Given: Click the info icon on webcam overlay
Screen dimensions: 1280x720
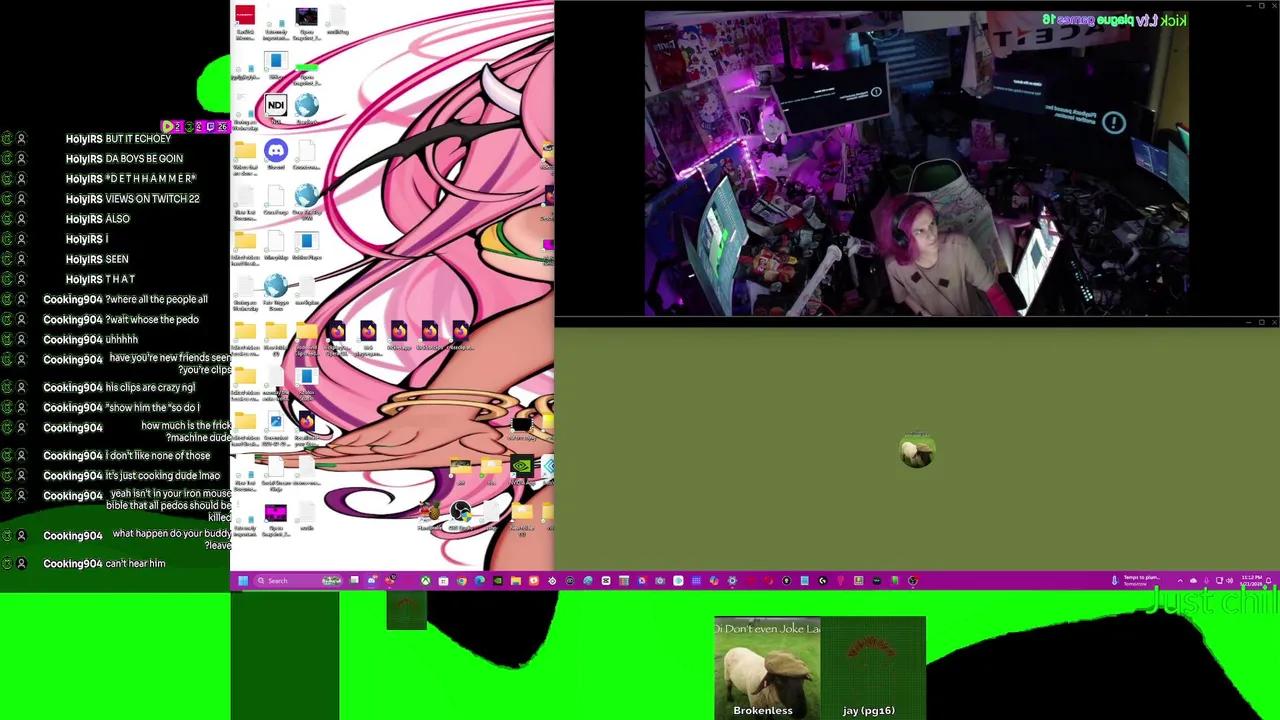Looking at the screenshot, I should pyautogui.click(x=1114, y=123).
